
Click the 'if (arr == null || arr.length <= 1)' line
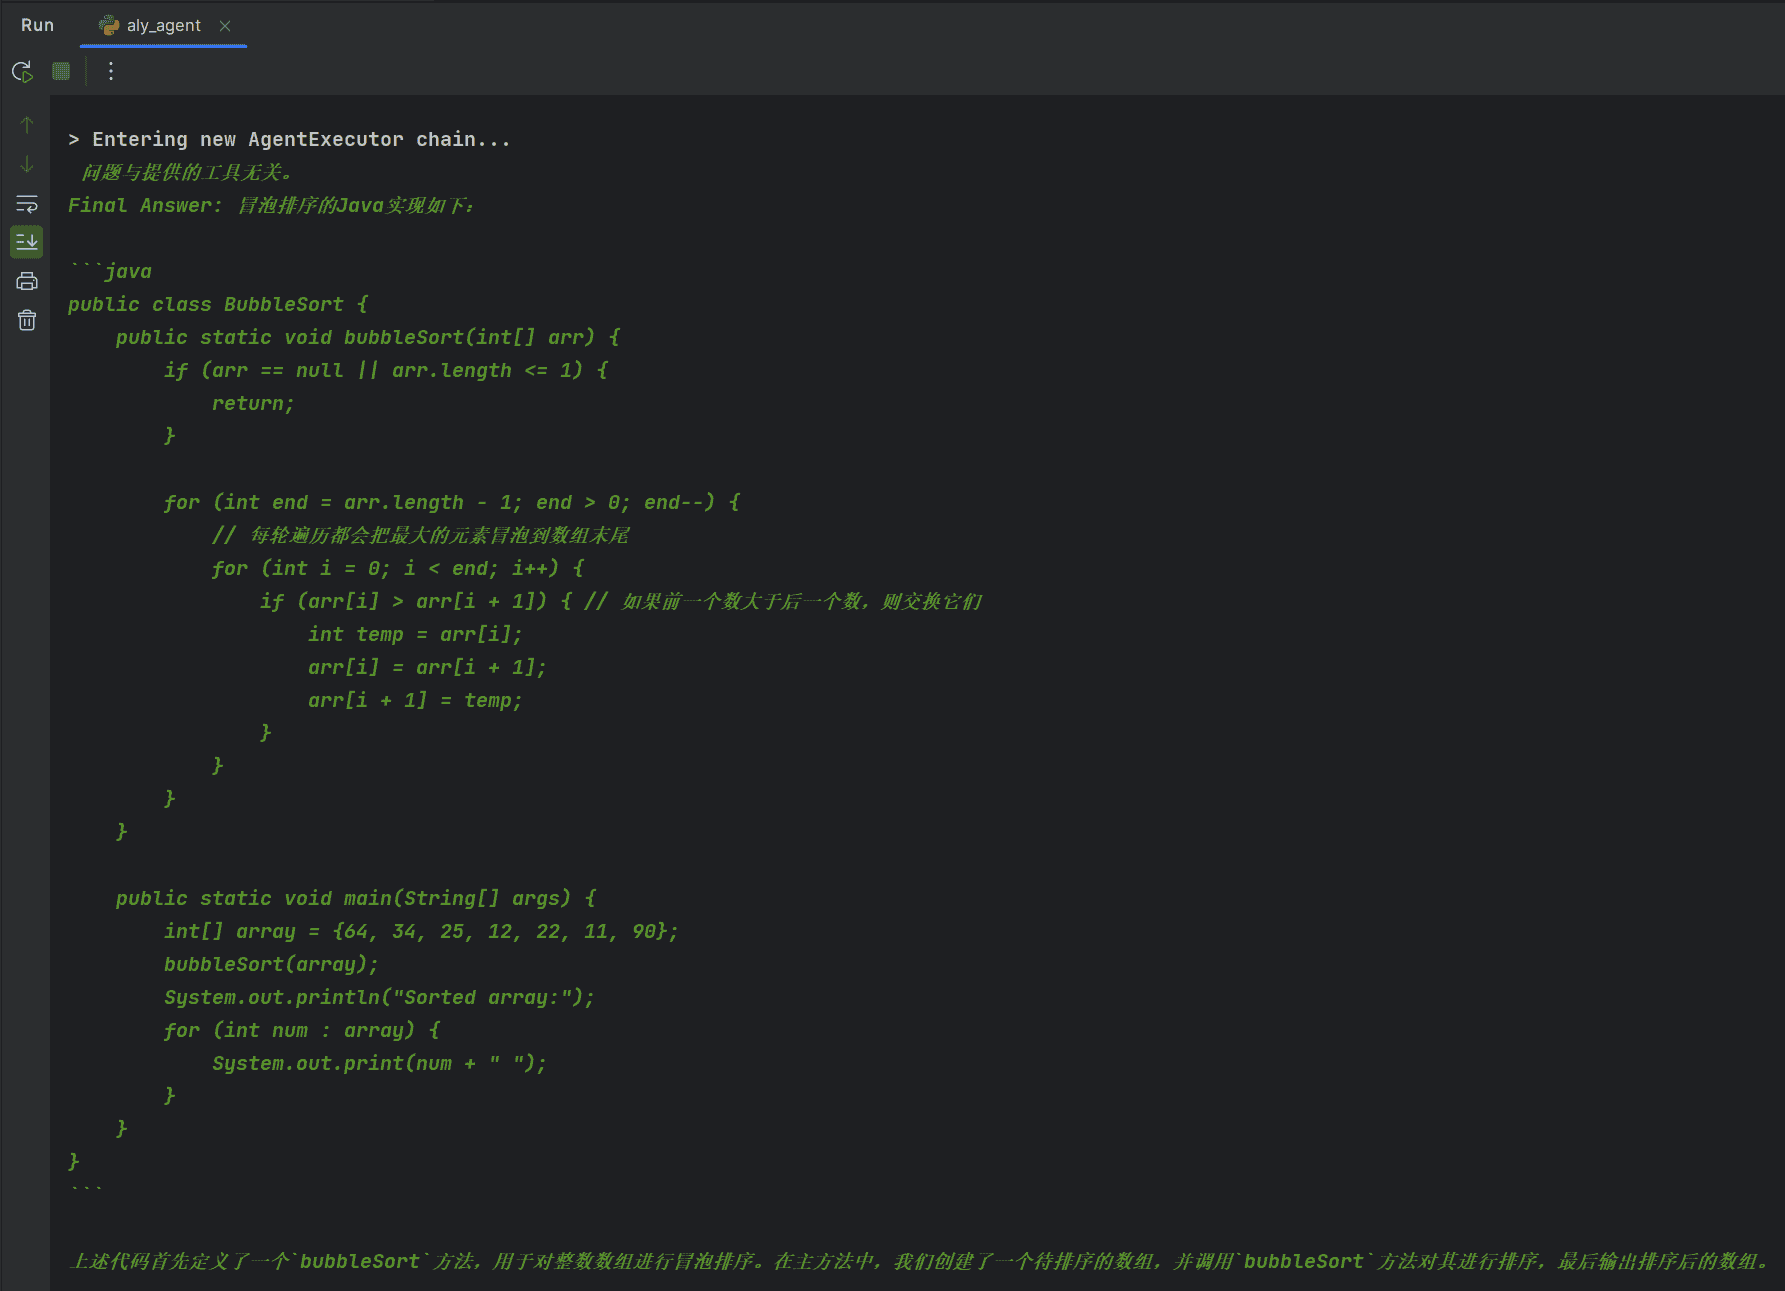[386, 370]
